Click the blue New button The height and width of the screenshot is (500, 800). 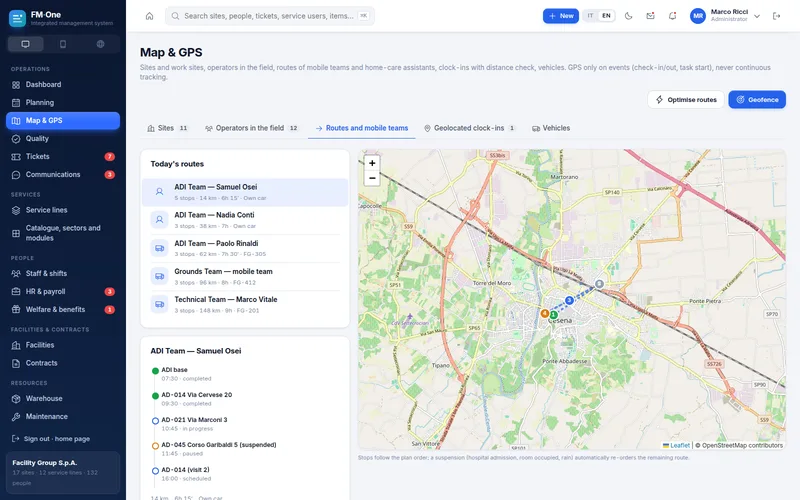[561, 16]
